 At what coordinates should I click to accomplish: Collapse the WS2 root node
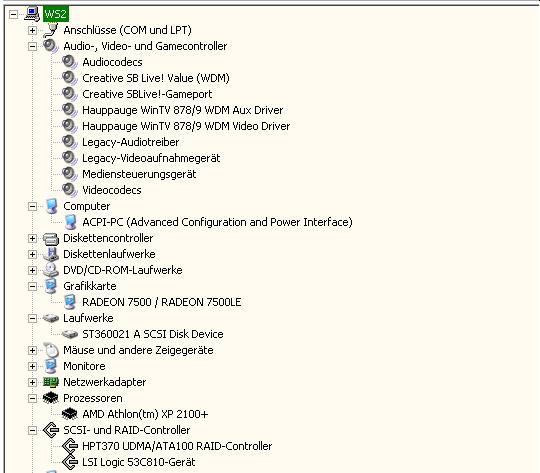13,14
